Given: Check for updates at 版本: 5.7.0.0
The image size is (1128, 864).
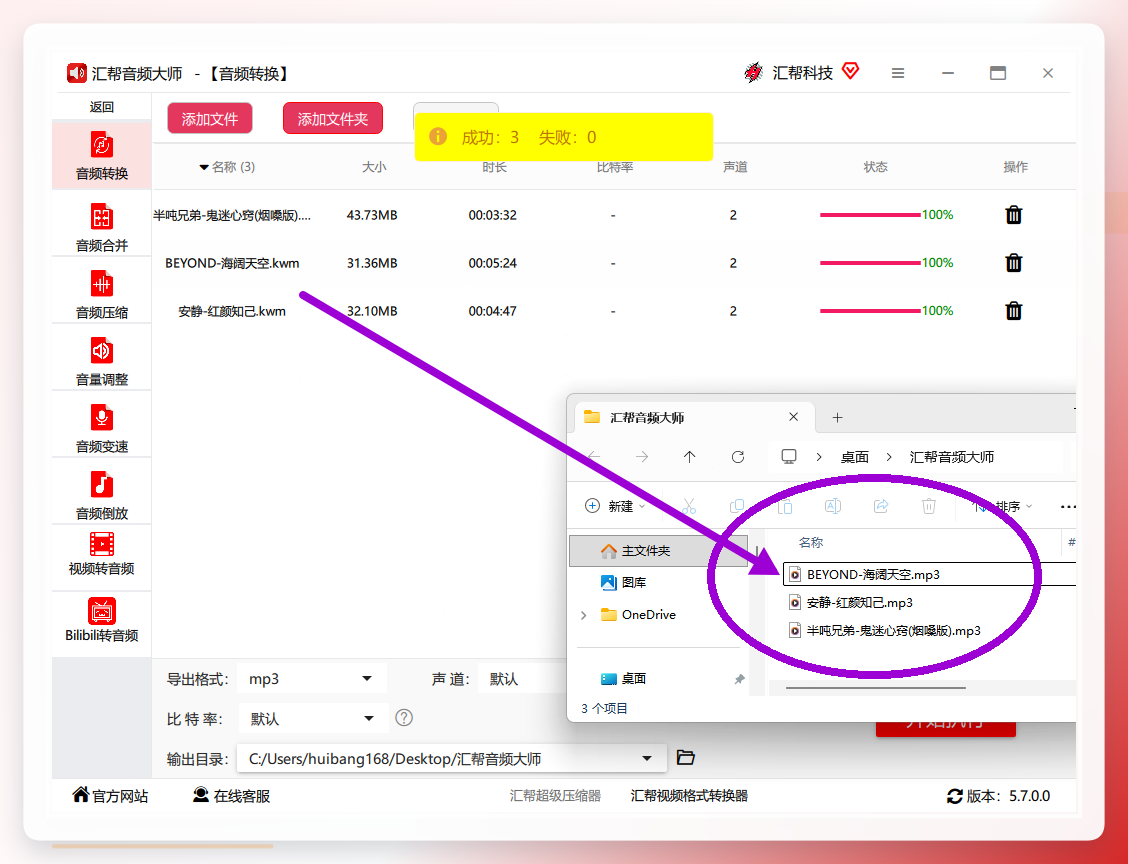Looking at the screenshot, I should coord(999,796).
